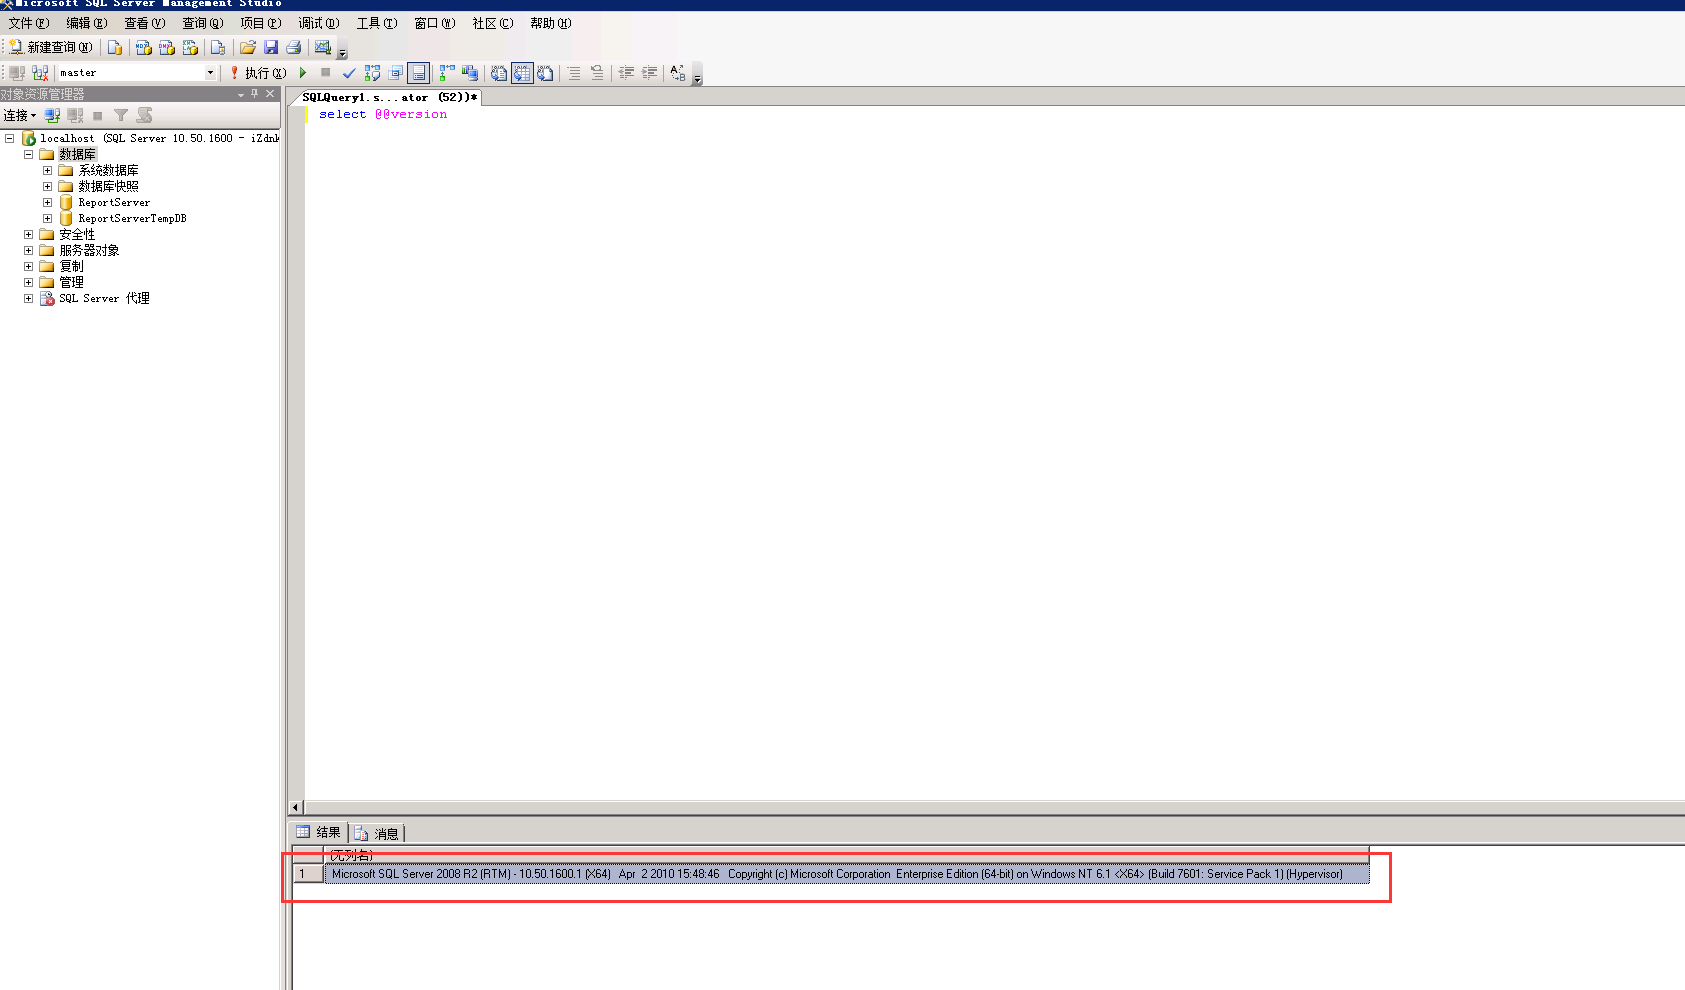Specify values for template parameters icon
This screenshot has width=1685, height=990.
(678, 73)
